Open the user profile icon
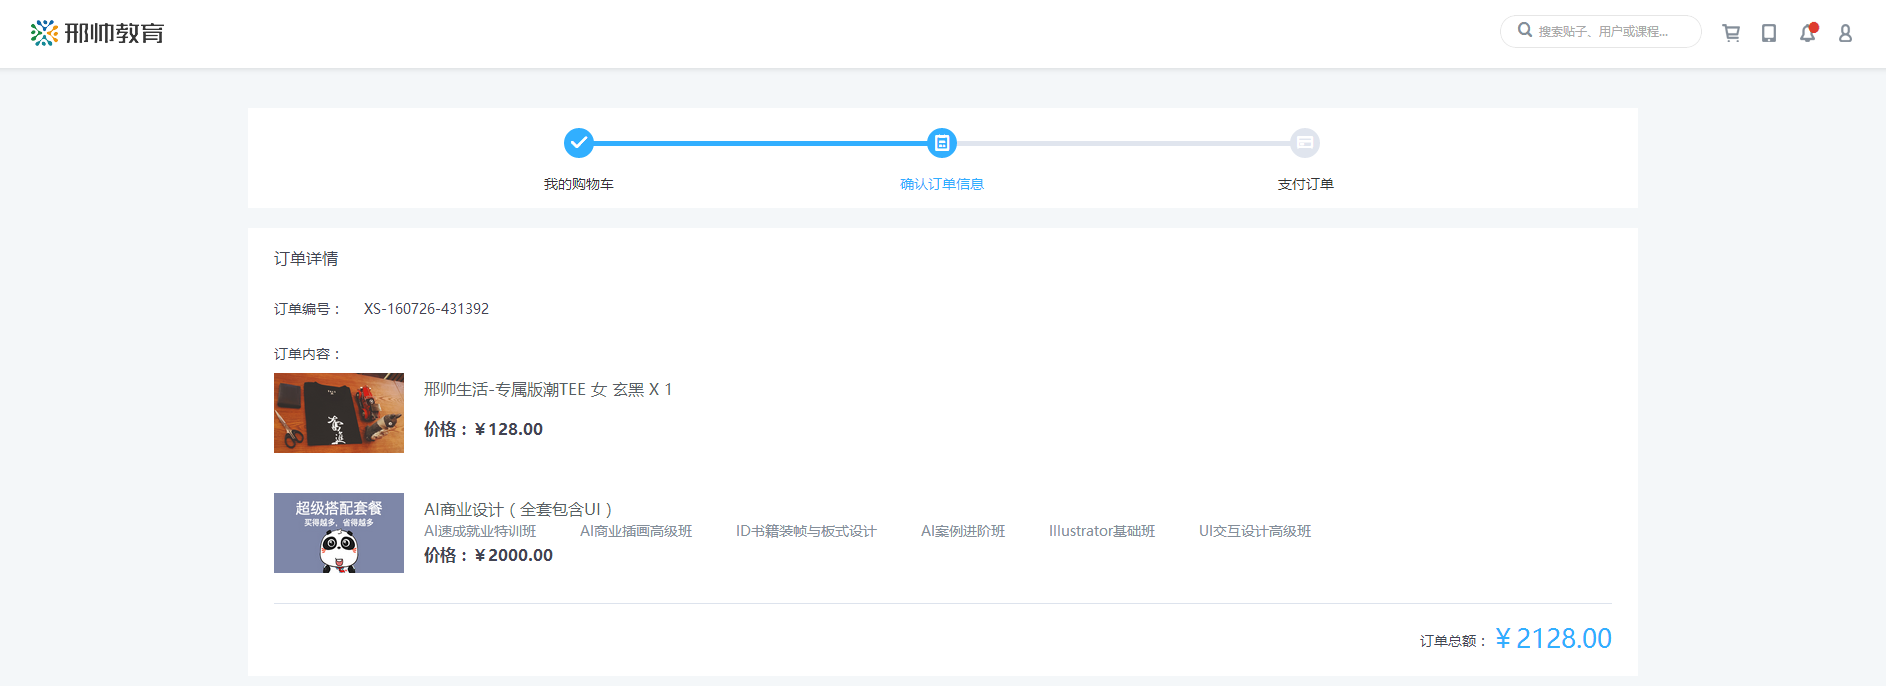The height and width of the screenshot is (686, 1886). click(x=1845, y=33)
